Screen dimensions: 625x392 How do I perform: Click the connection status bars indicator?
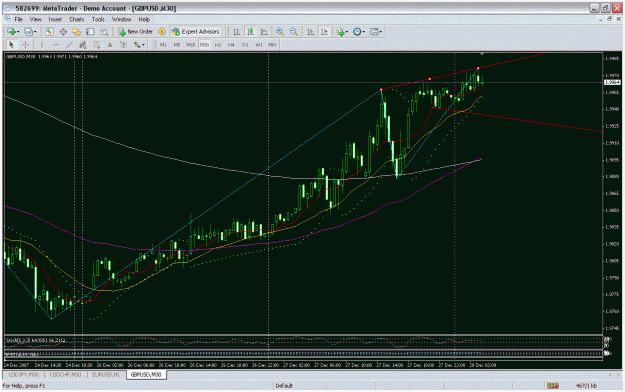(552, 386)
